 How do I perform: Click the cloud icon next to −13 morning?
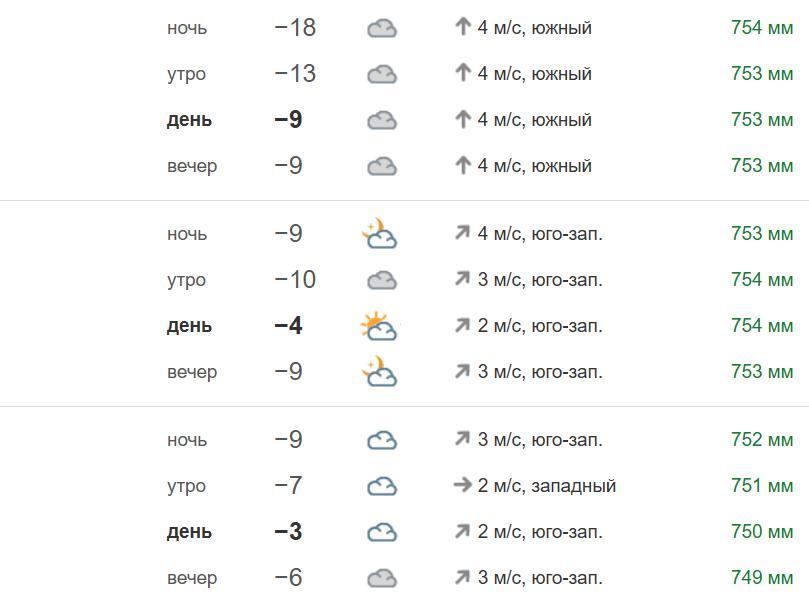coord(382,74)
